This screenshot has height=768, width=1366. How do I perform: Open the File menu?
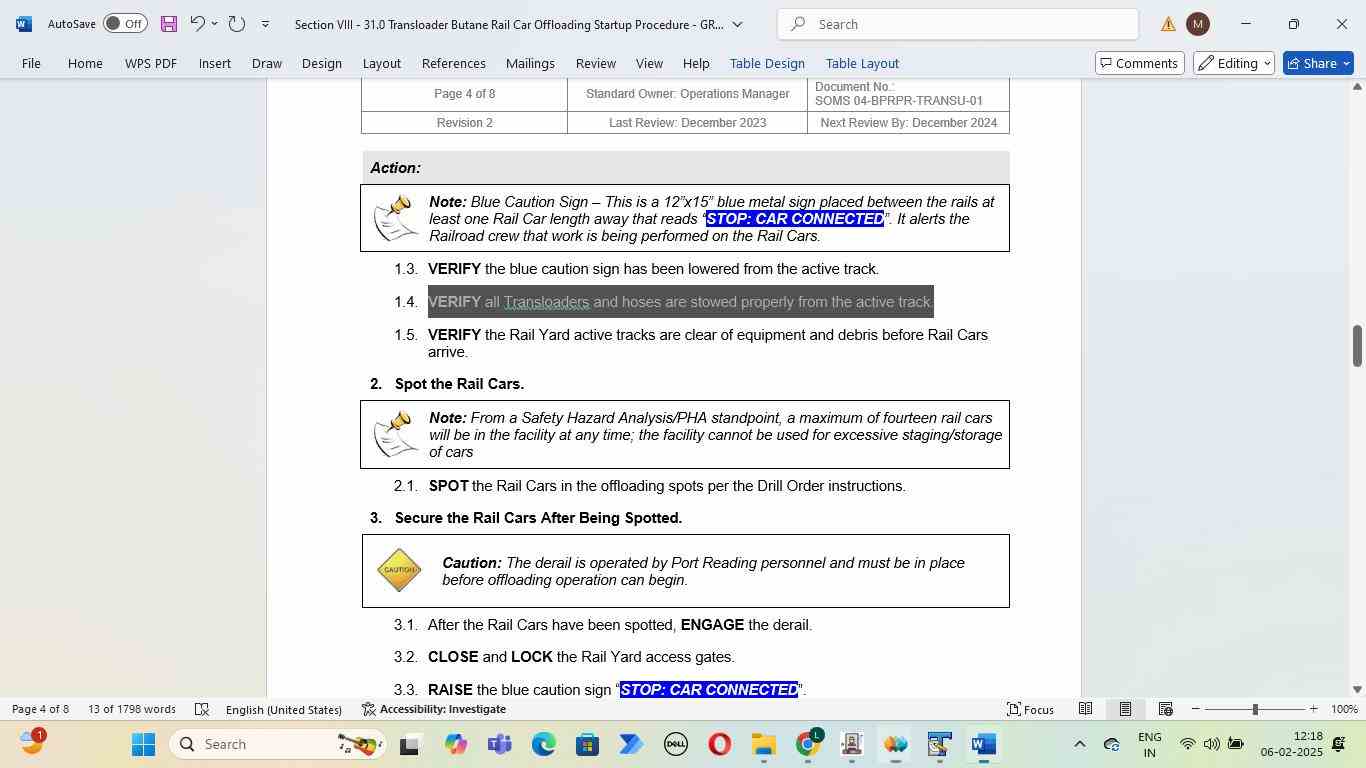click(31, 63)
